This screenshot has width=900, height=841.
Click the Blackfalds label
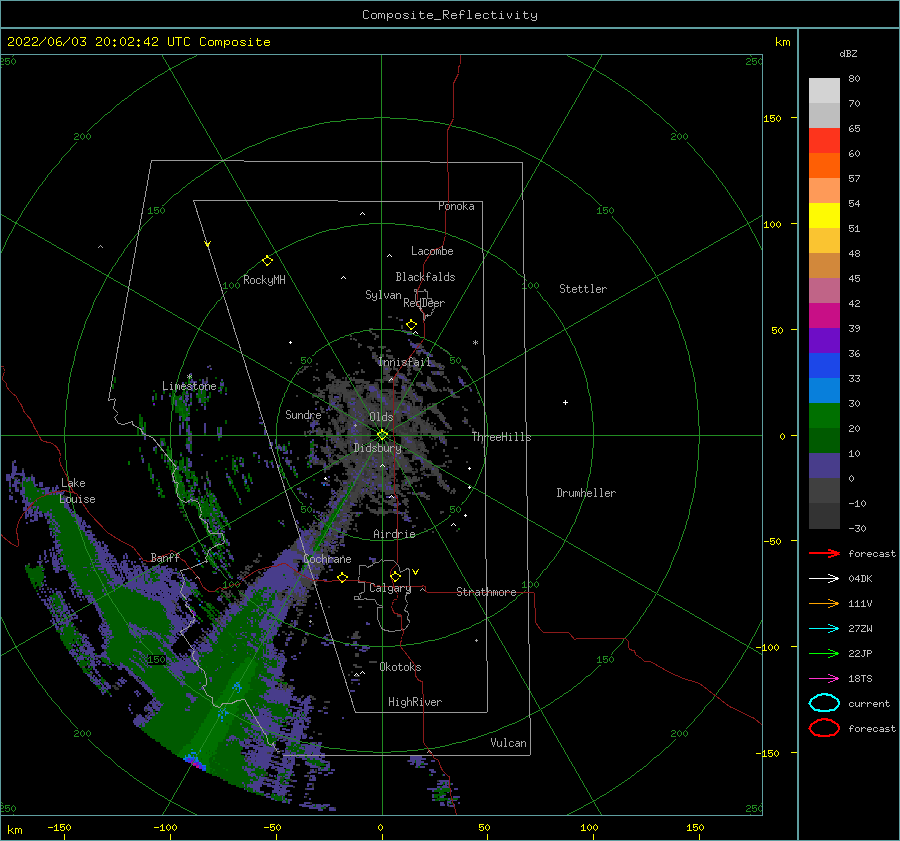click(425, 277)
